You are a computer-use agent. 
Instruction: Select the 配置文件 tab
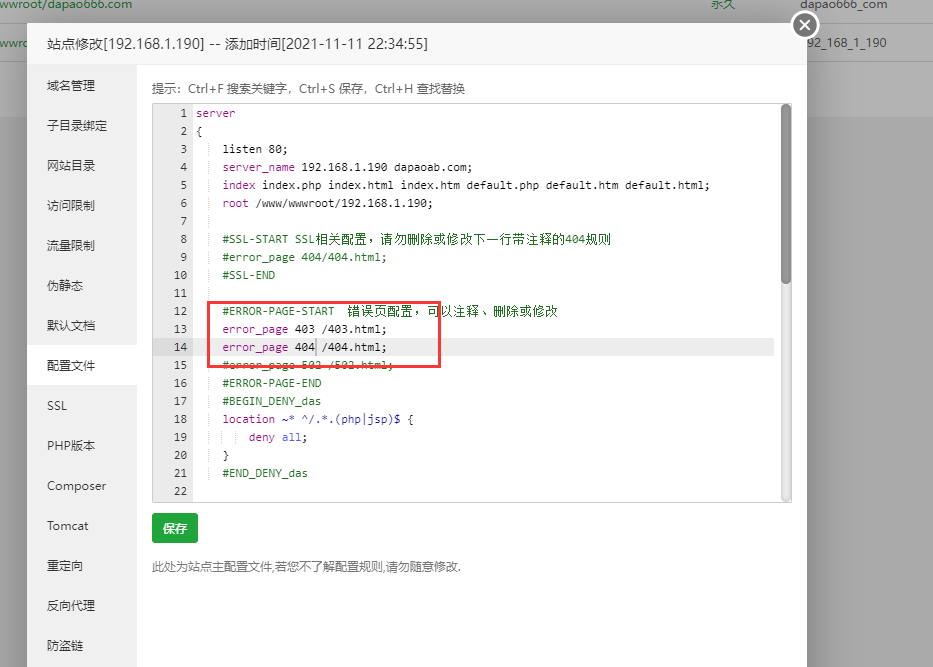(x=71, y=365)
